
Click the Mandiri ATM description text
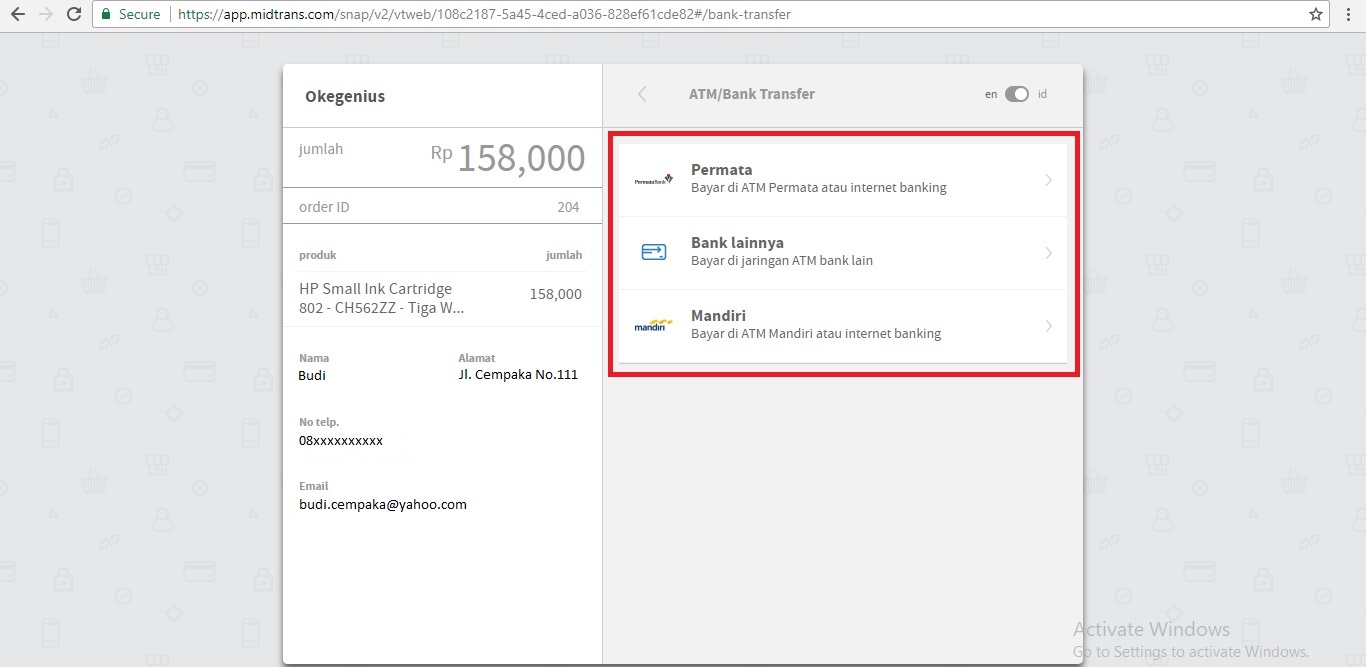(x=815, y=334)
